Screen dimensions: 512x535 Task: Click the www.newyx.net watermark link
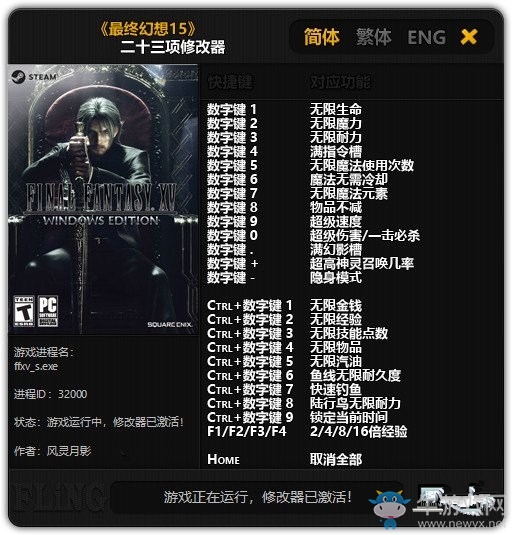(461, 523)
